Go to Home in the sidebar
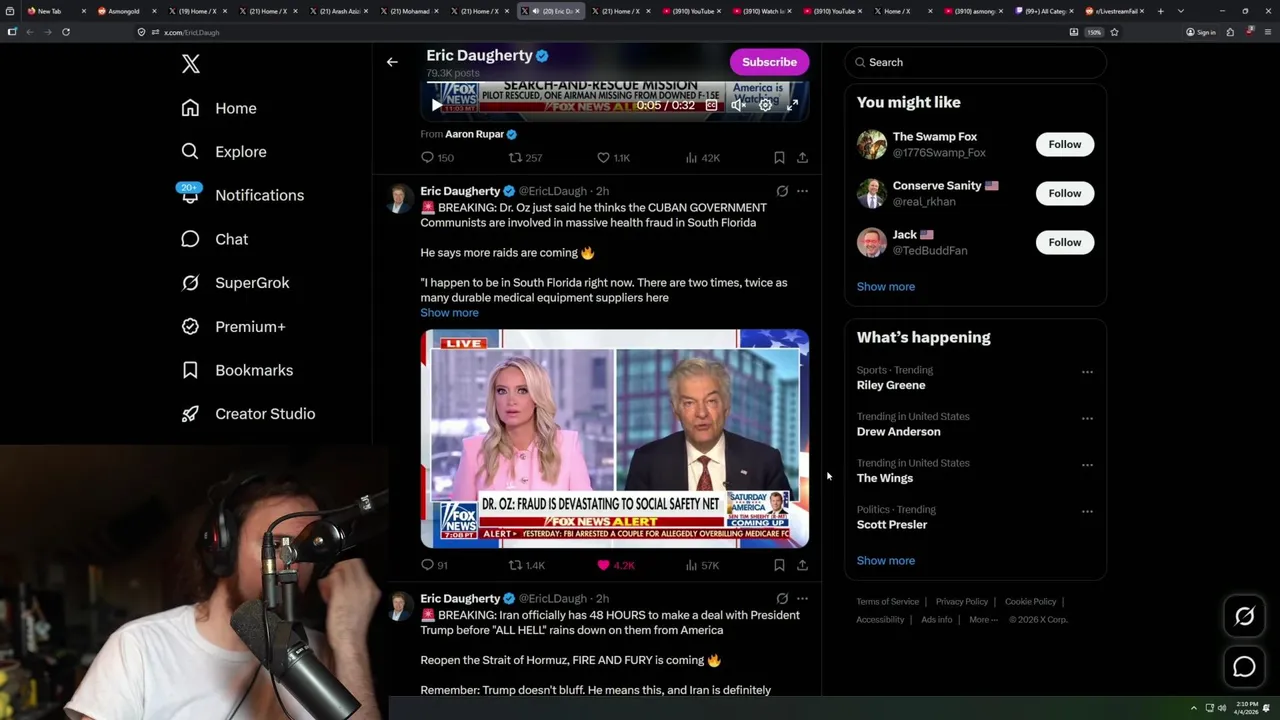The height and width of the screenshot is (720, 1280). 218,108
